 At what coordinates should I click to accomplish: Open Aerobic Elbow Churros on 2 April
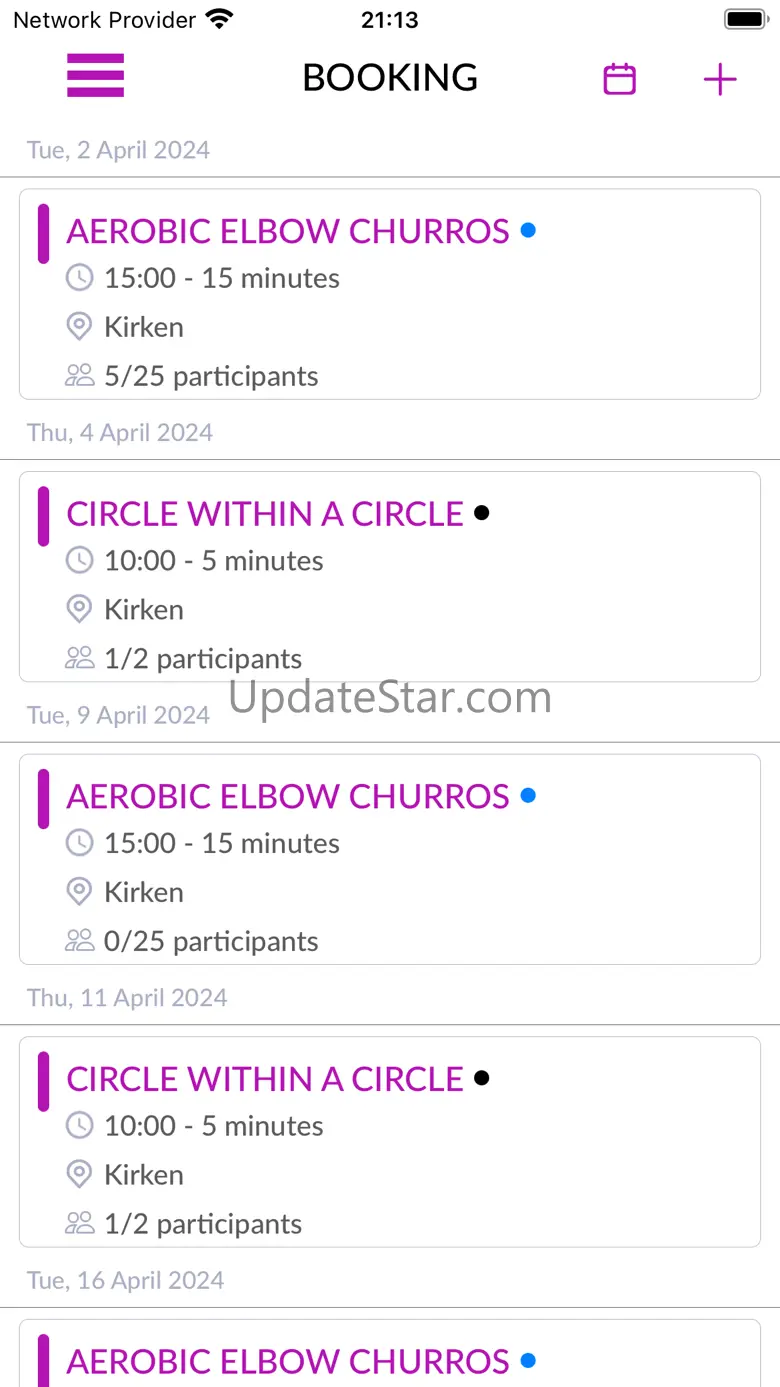coord(288,232)
